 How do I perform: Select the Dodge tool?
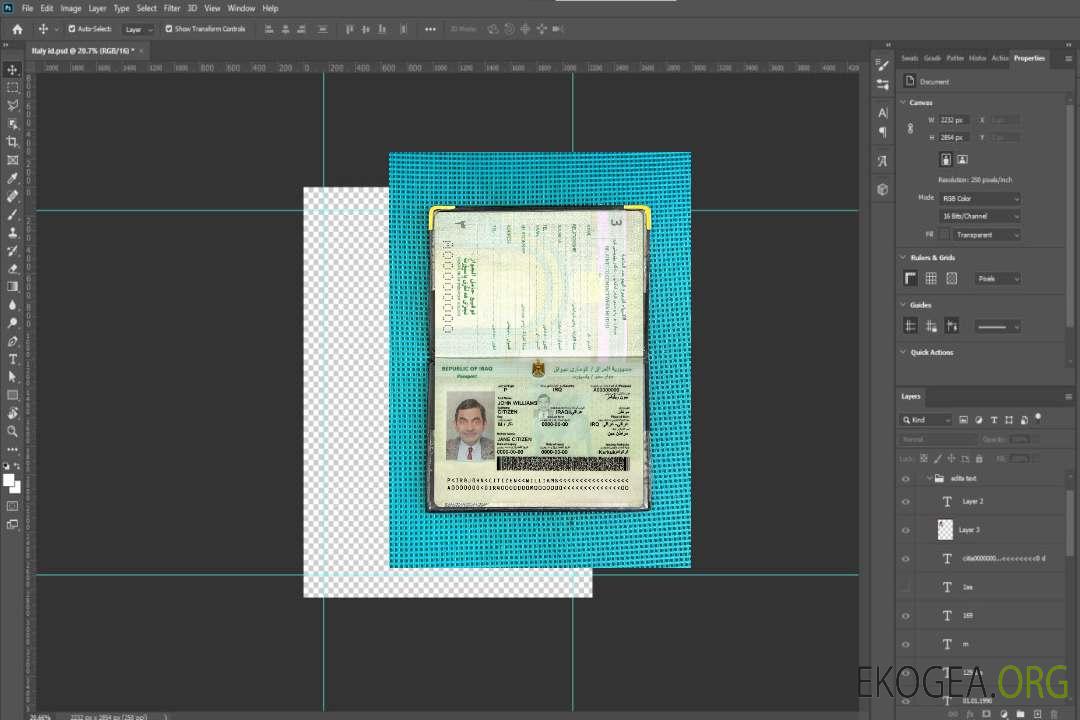click(x=12, y=323)
